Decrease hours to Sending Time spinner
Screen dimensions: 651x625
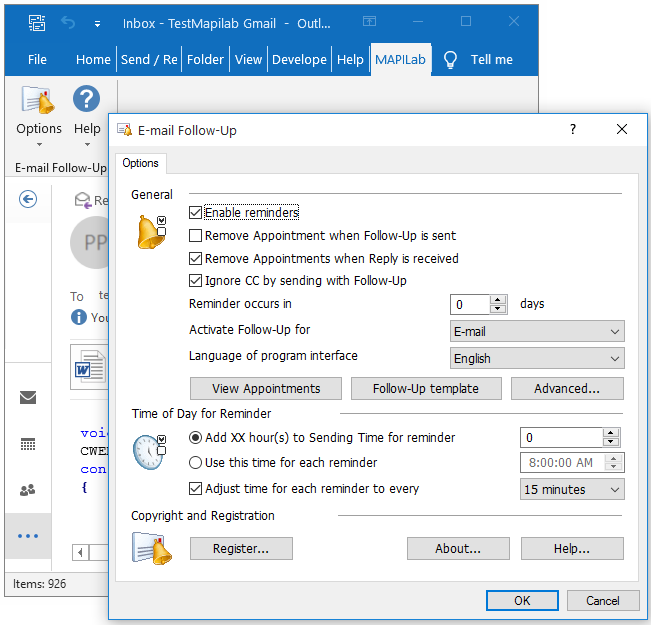[x=610, y=441]
